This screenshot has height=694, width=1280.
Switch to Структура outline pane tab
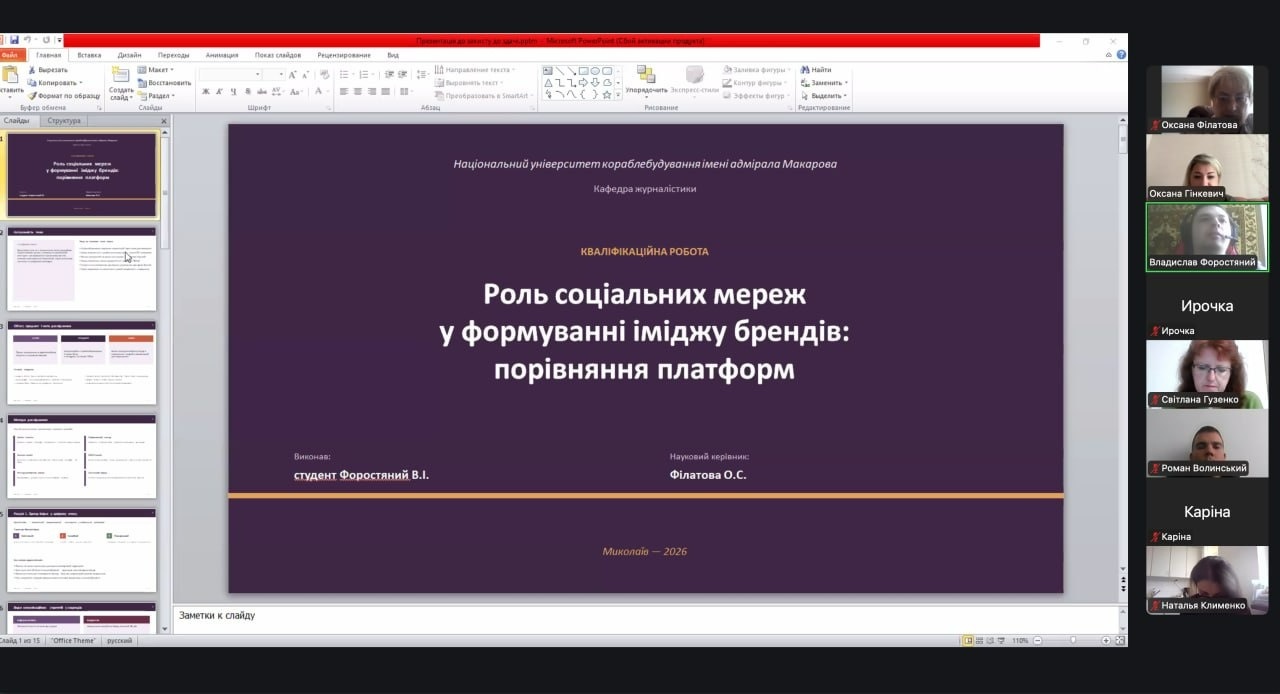64,120
